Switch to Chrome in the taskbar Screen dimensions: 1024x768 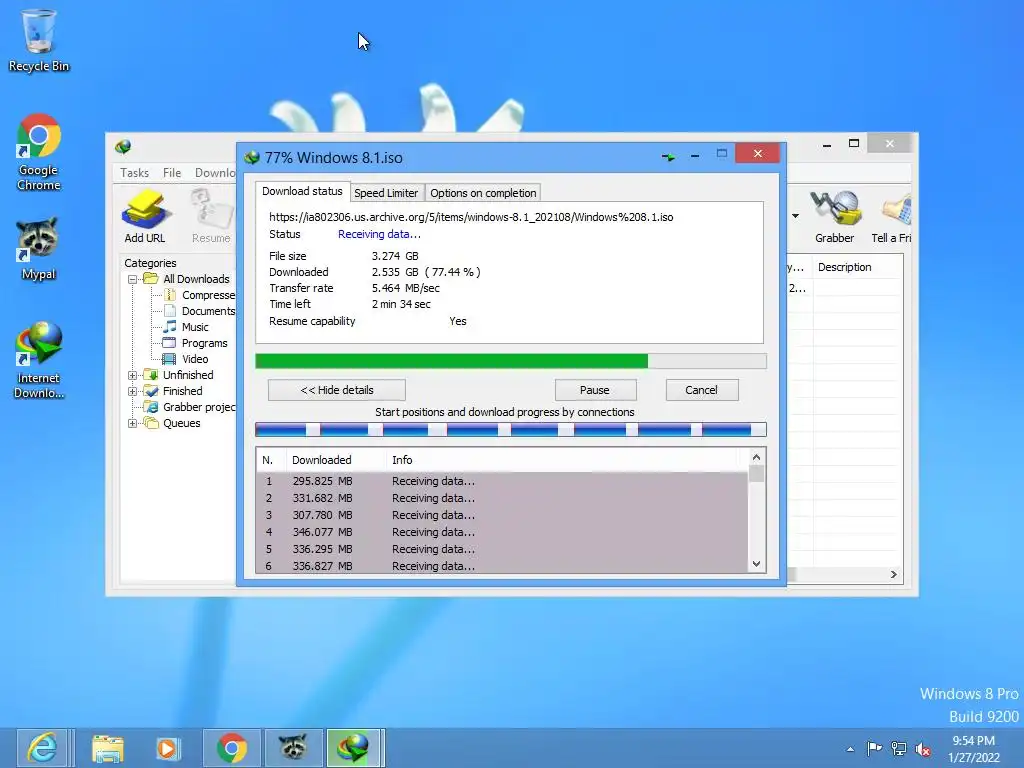232,748
